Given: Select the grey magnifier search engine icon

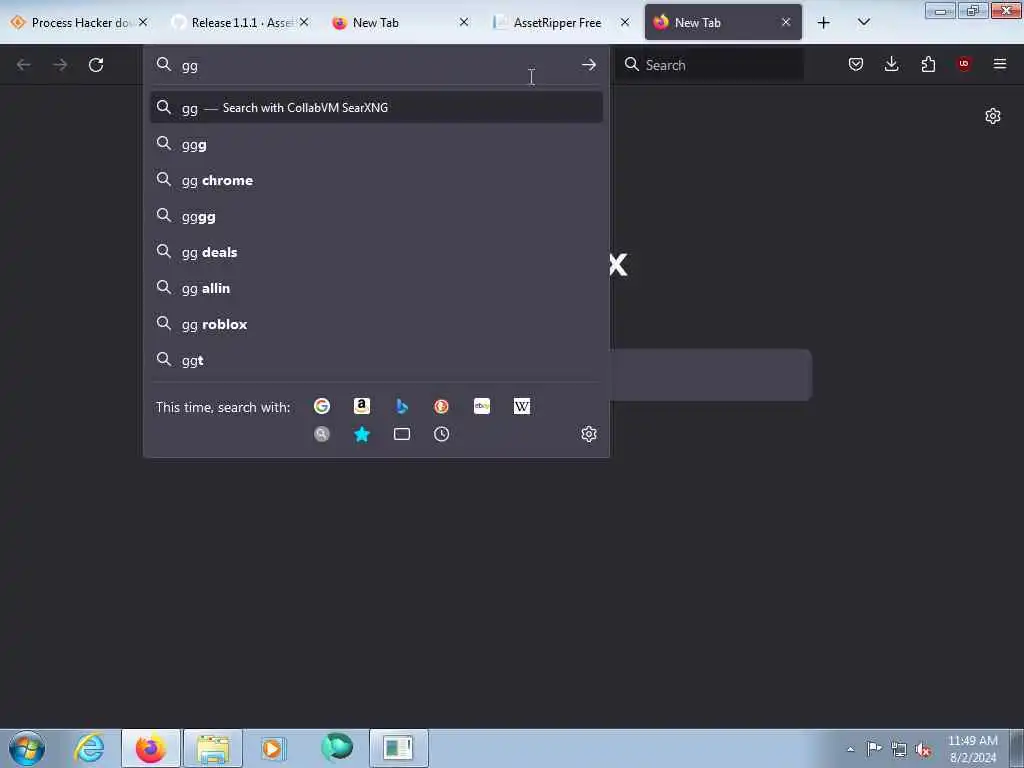Looking at the screenshot, I should point(321,434).
